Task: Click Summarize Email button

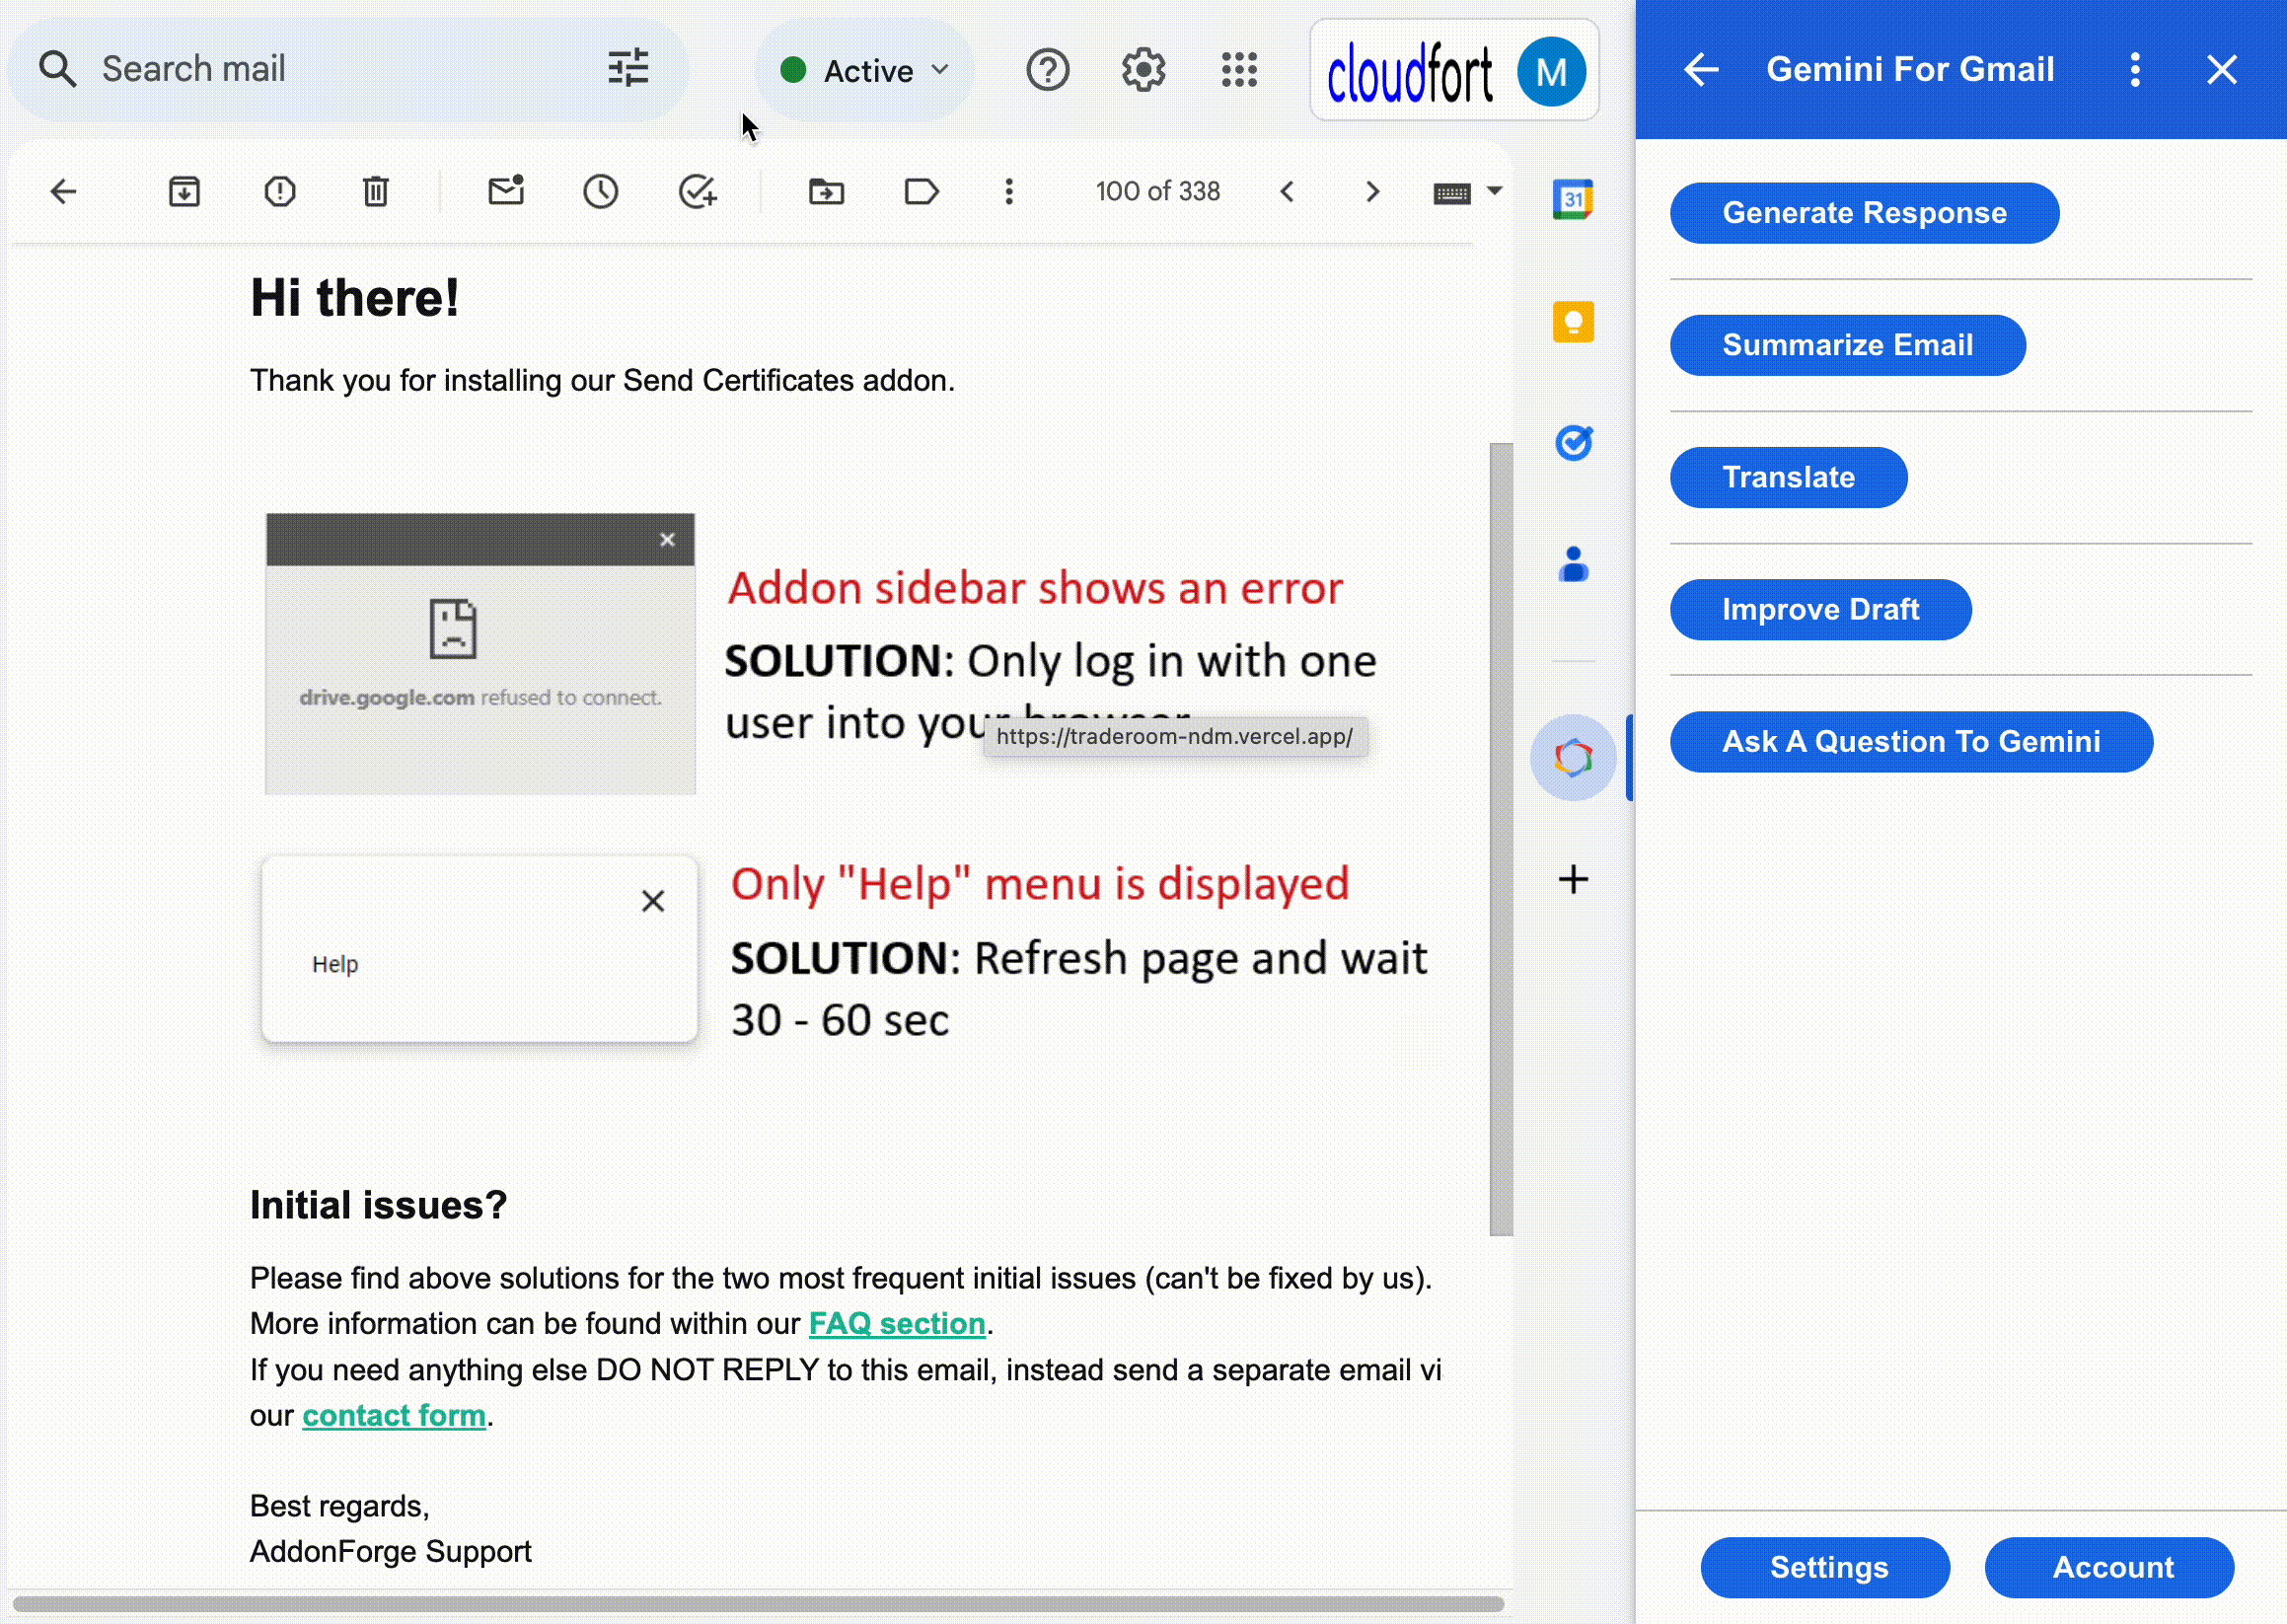Action: click(1847, 345)
